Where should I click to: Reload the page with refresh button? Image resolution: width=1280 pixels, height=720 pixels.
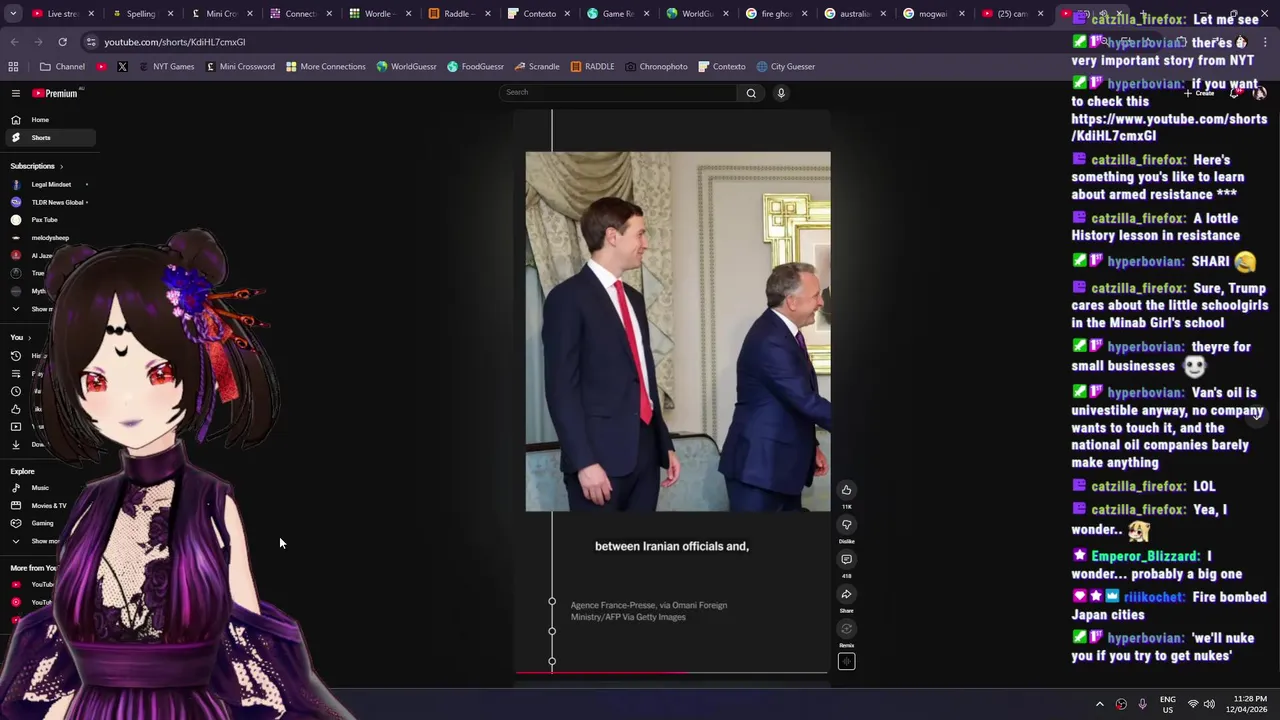[x=62, y=42]
